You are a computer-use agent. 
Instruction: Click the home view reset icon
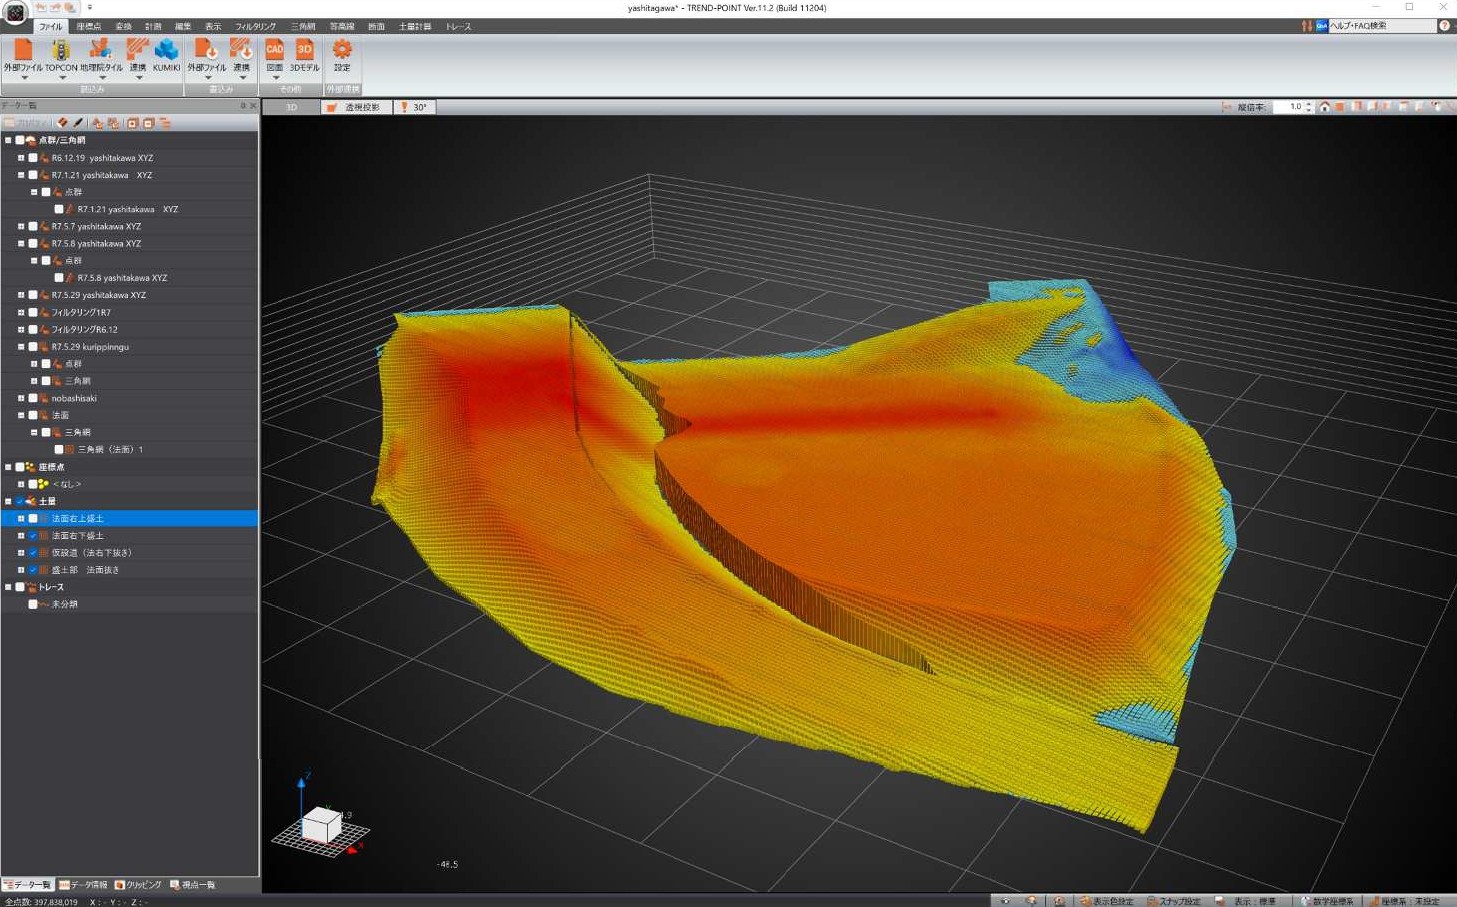tap(1324, 107)
